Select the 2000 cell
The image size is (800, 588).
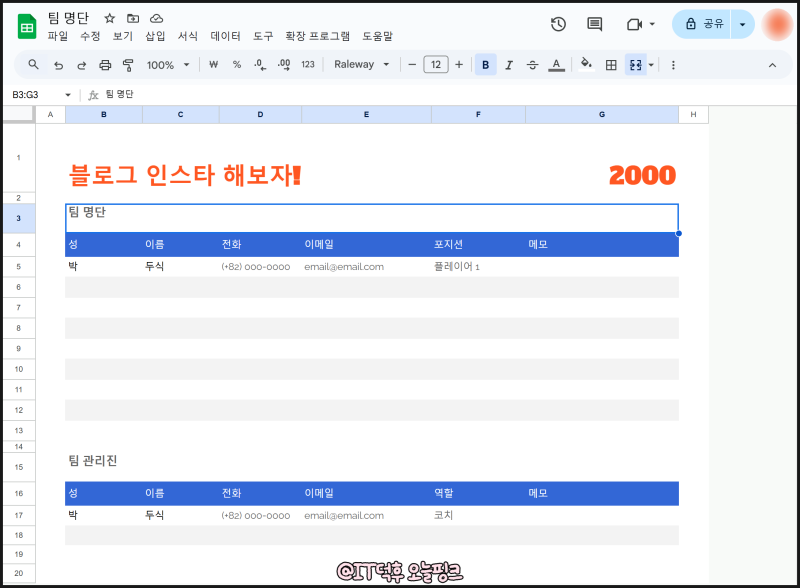(x=642, y=175)
